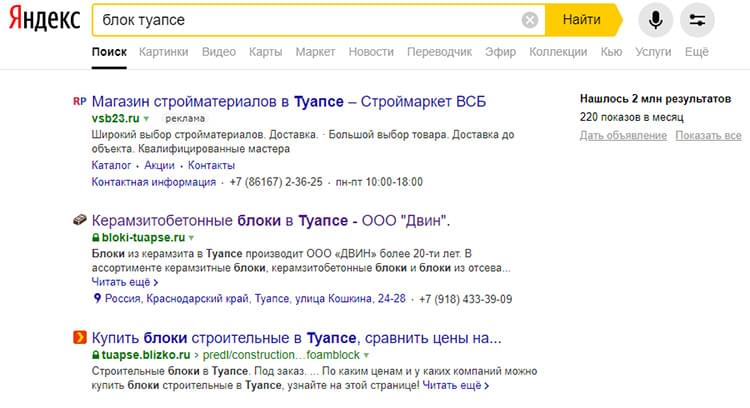Open the Кью tab
This screenshot has height=408, width=750.
pyautogui.click(x=611, y=52)
